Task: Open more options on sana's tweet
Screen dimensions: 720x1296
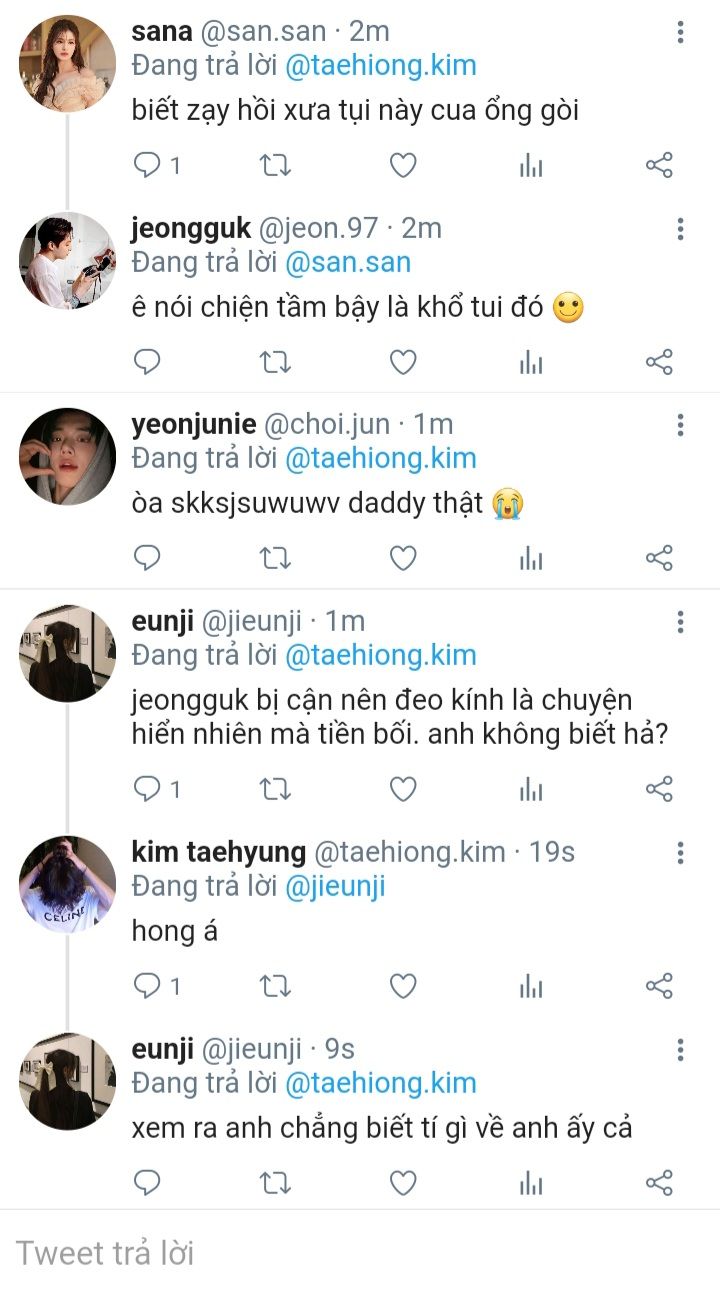Action: pos(680,33)
